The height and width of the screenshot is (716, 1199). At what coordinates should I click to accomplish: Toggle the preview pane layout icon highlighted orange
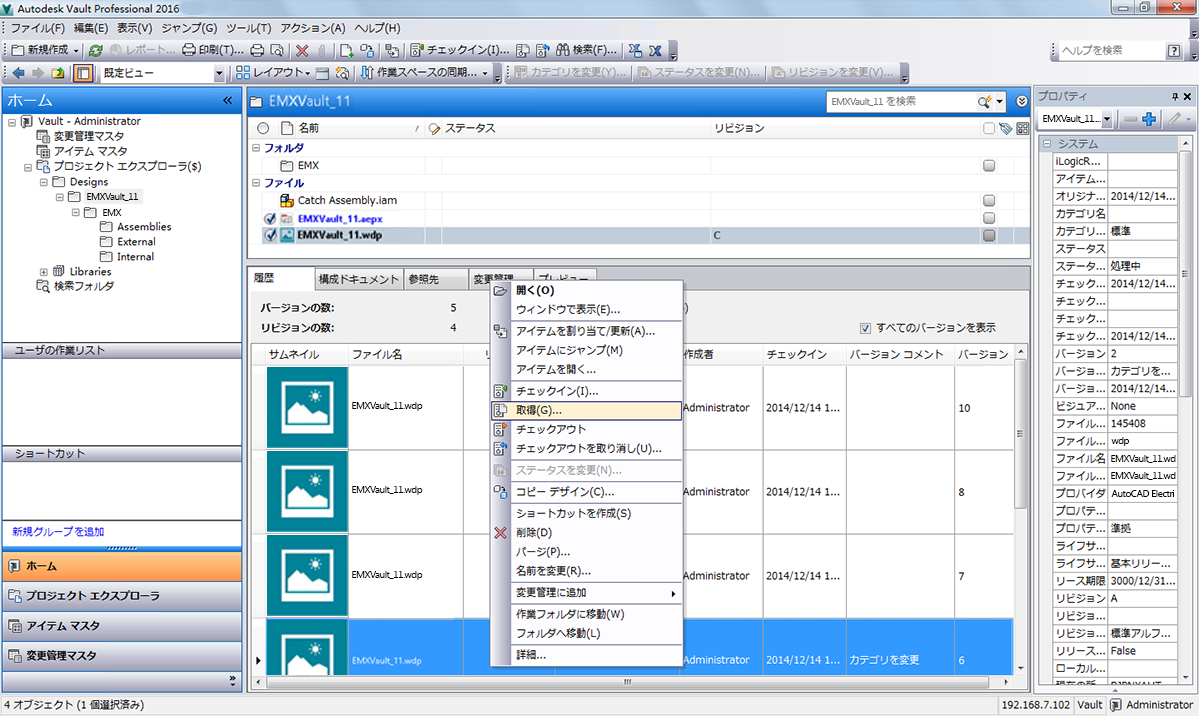pos(83,73)
